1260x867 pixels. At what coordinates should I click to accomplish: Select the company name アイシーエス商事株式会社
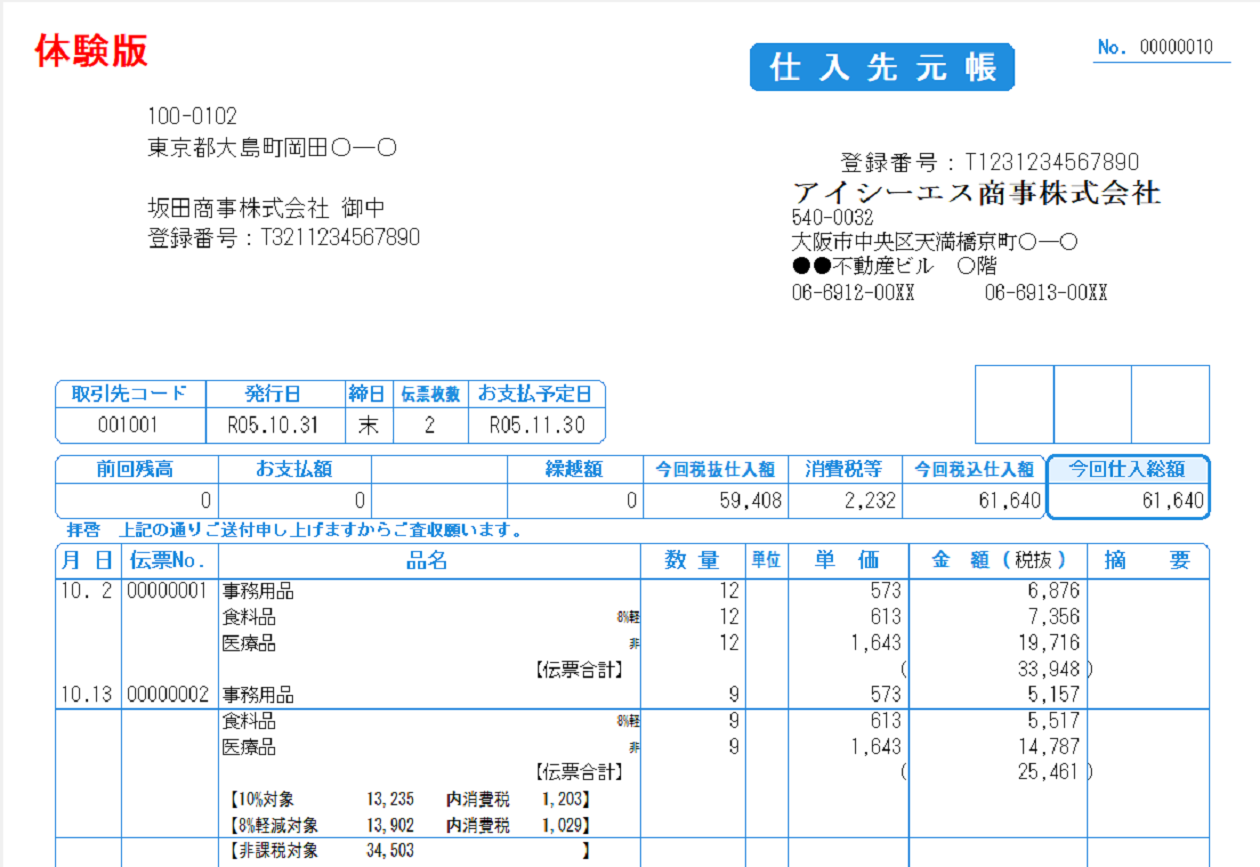pos(976,192)
